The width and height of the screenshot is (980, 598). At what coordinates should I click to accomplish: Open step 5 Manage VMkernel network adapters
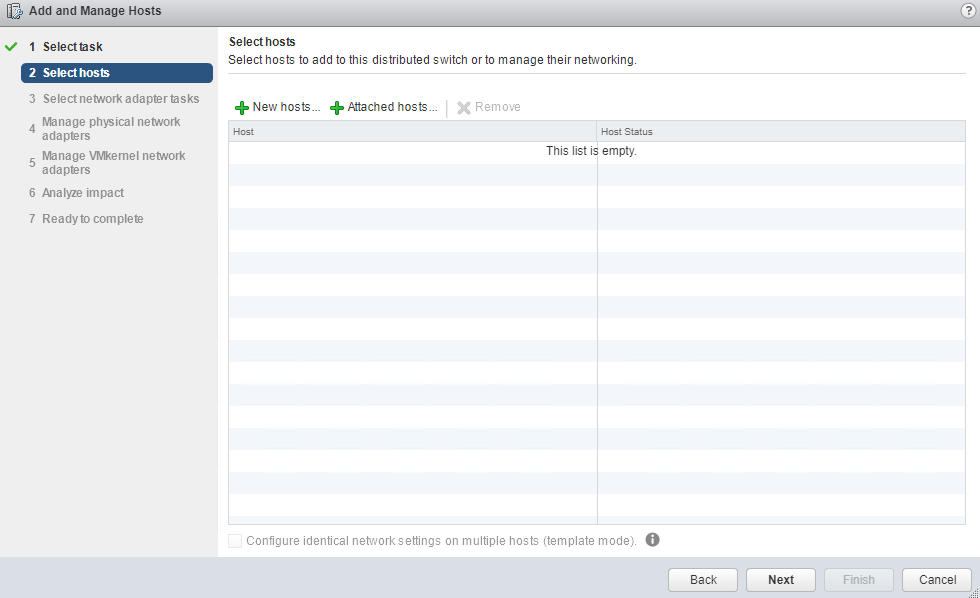tap(113, 162)
